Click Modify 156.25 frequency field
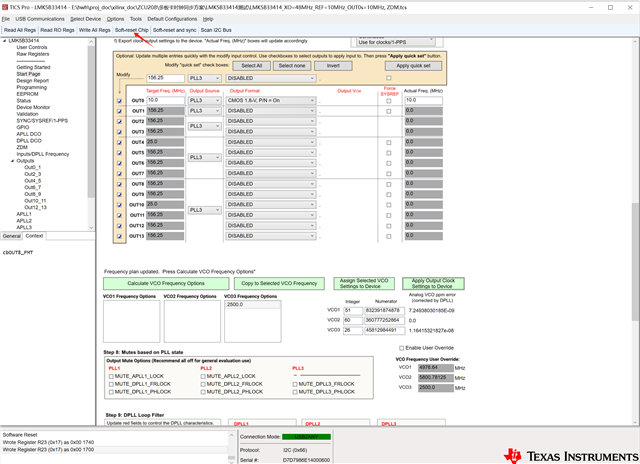 coord(165,78)
